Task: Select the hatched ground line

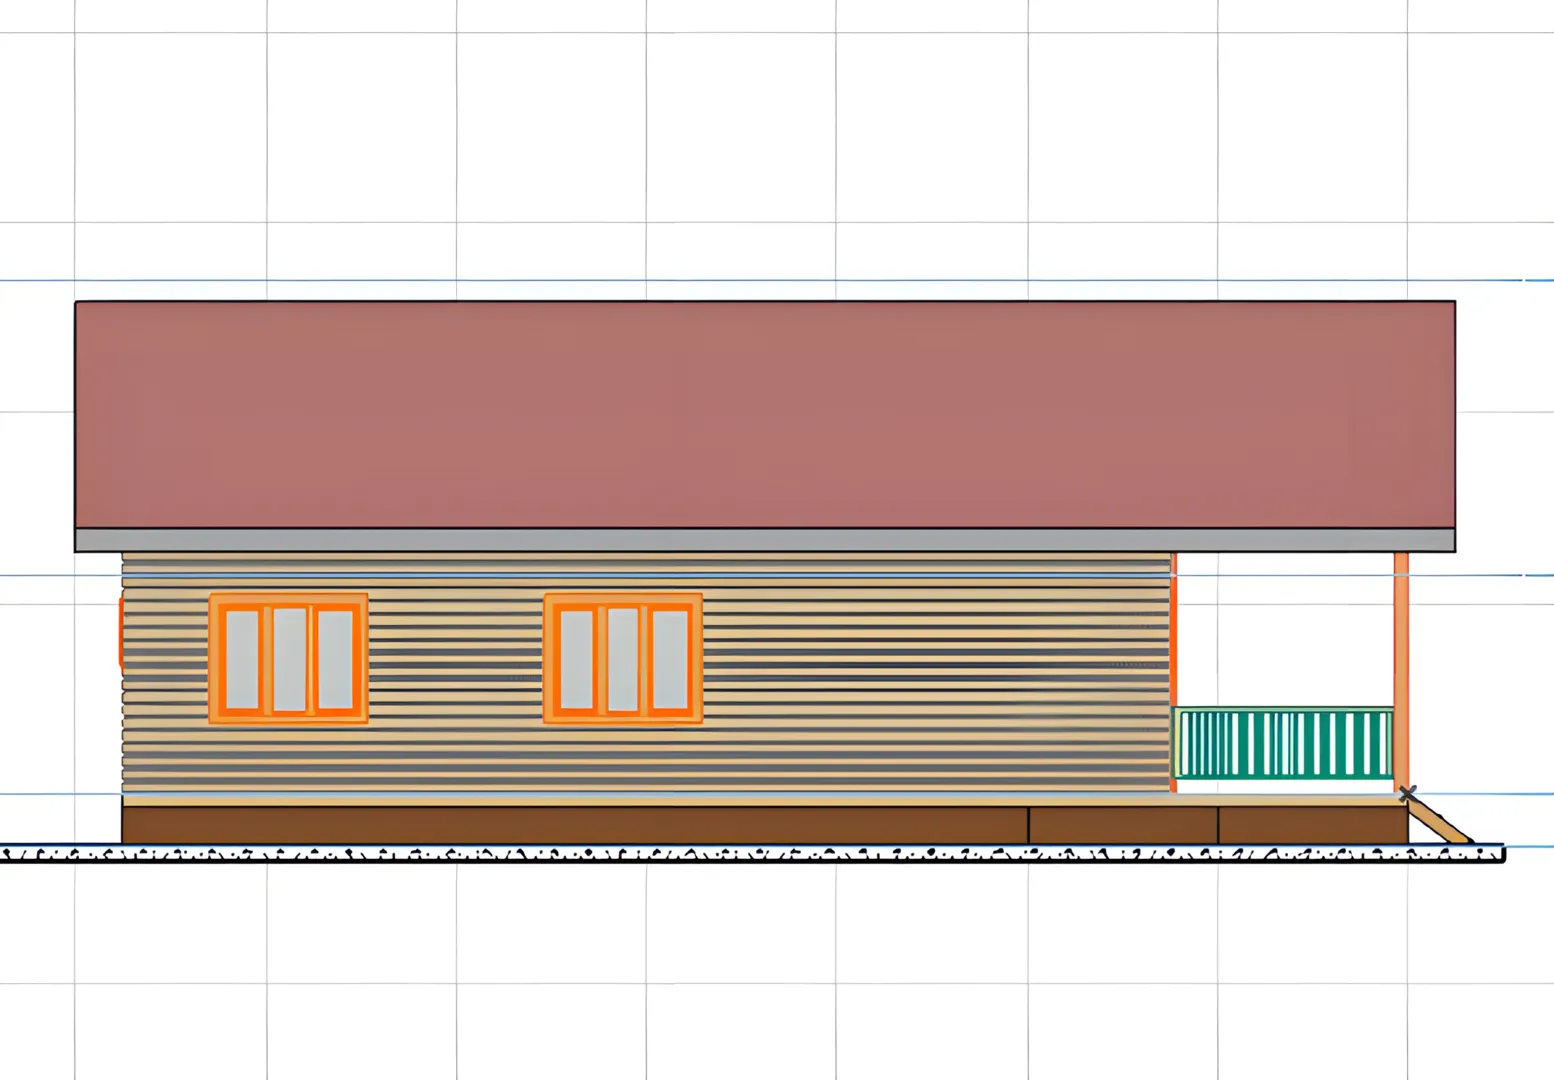Action: [x=750, y=855]
